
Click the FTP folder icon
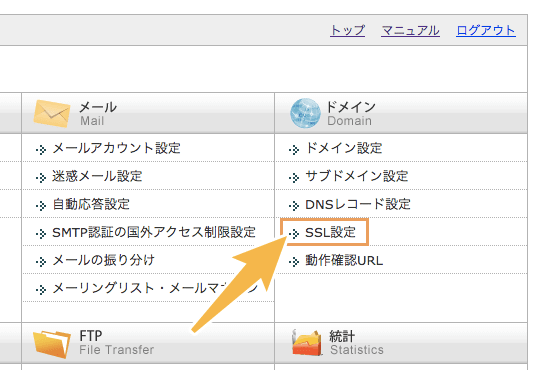(x=52, y=344)
